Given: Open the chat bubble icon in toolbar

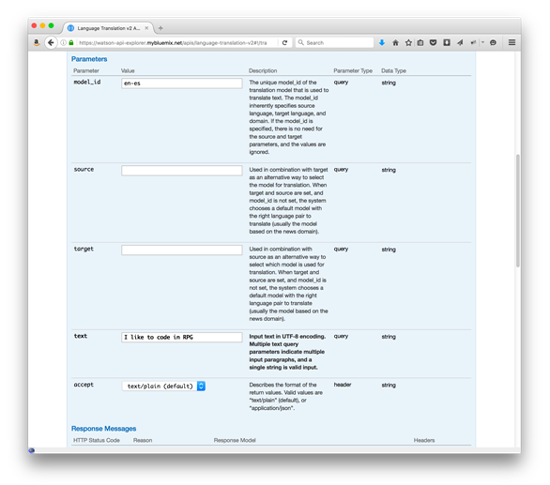Looking at the screenshot, I should [x=493, y=42].
